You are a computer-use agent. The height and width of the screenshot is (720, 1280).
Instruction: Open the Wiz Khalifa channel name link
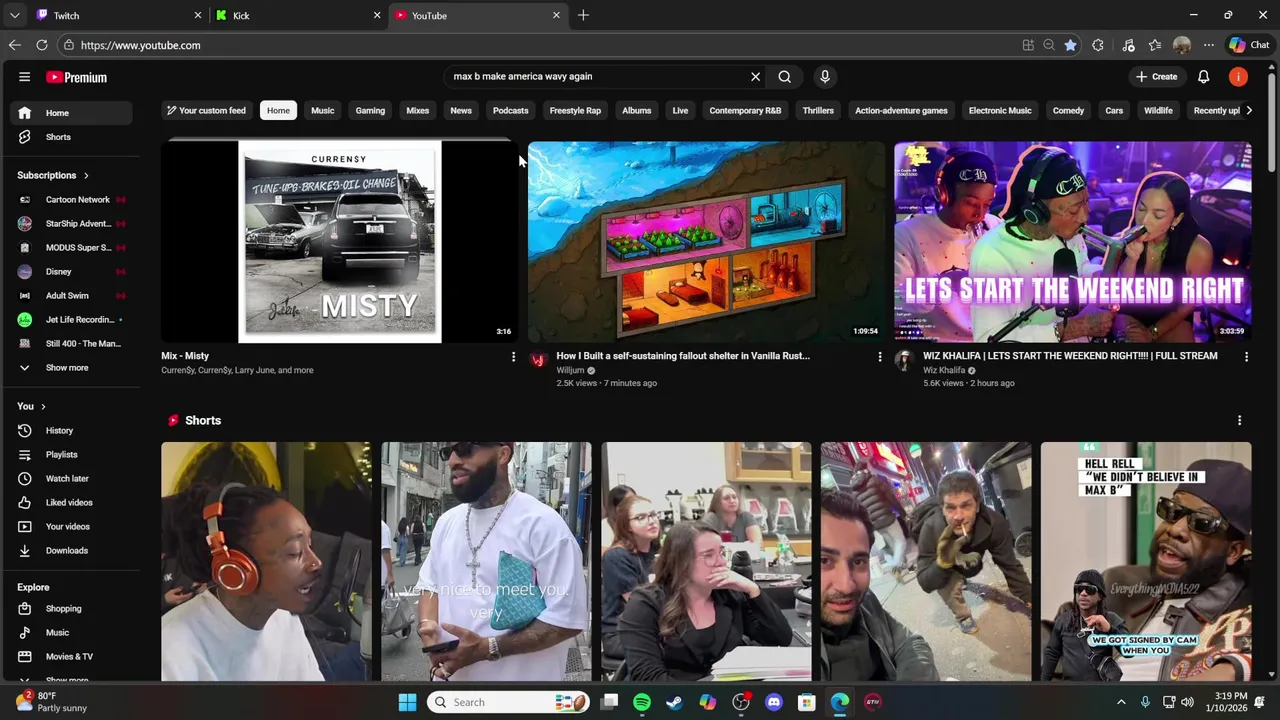pyautogui.click(x=944, y=370)
